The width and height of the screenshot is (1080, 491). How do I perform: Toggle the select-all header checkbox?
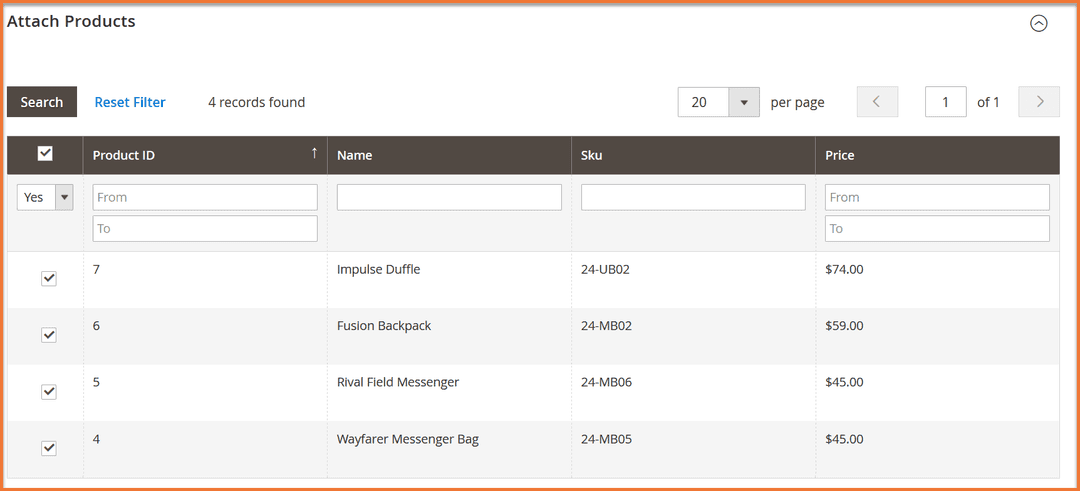pos(45,154)
